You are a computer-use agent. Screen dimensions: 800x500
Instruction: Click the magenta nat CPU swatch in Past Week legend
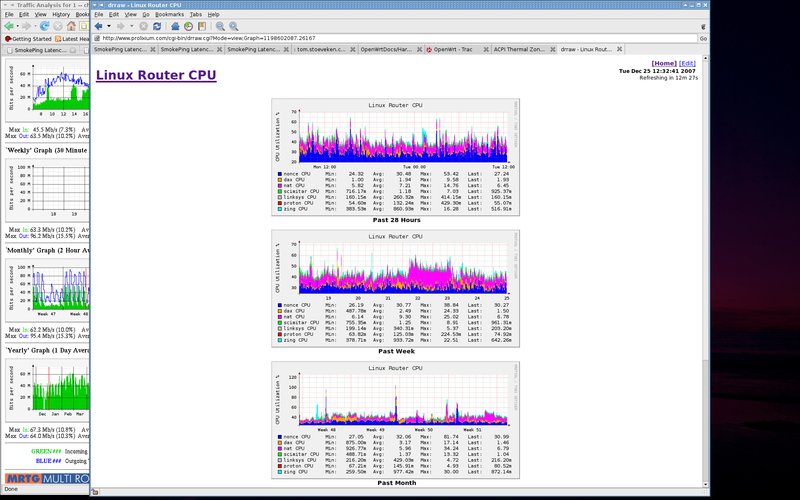coord(280,317)
